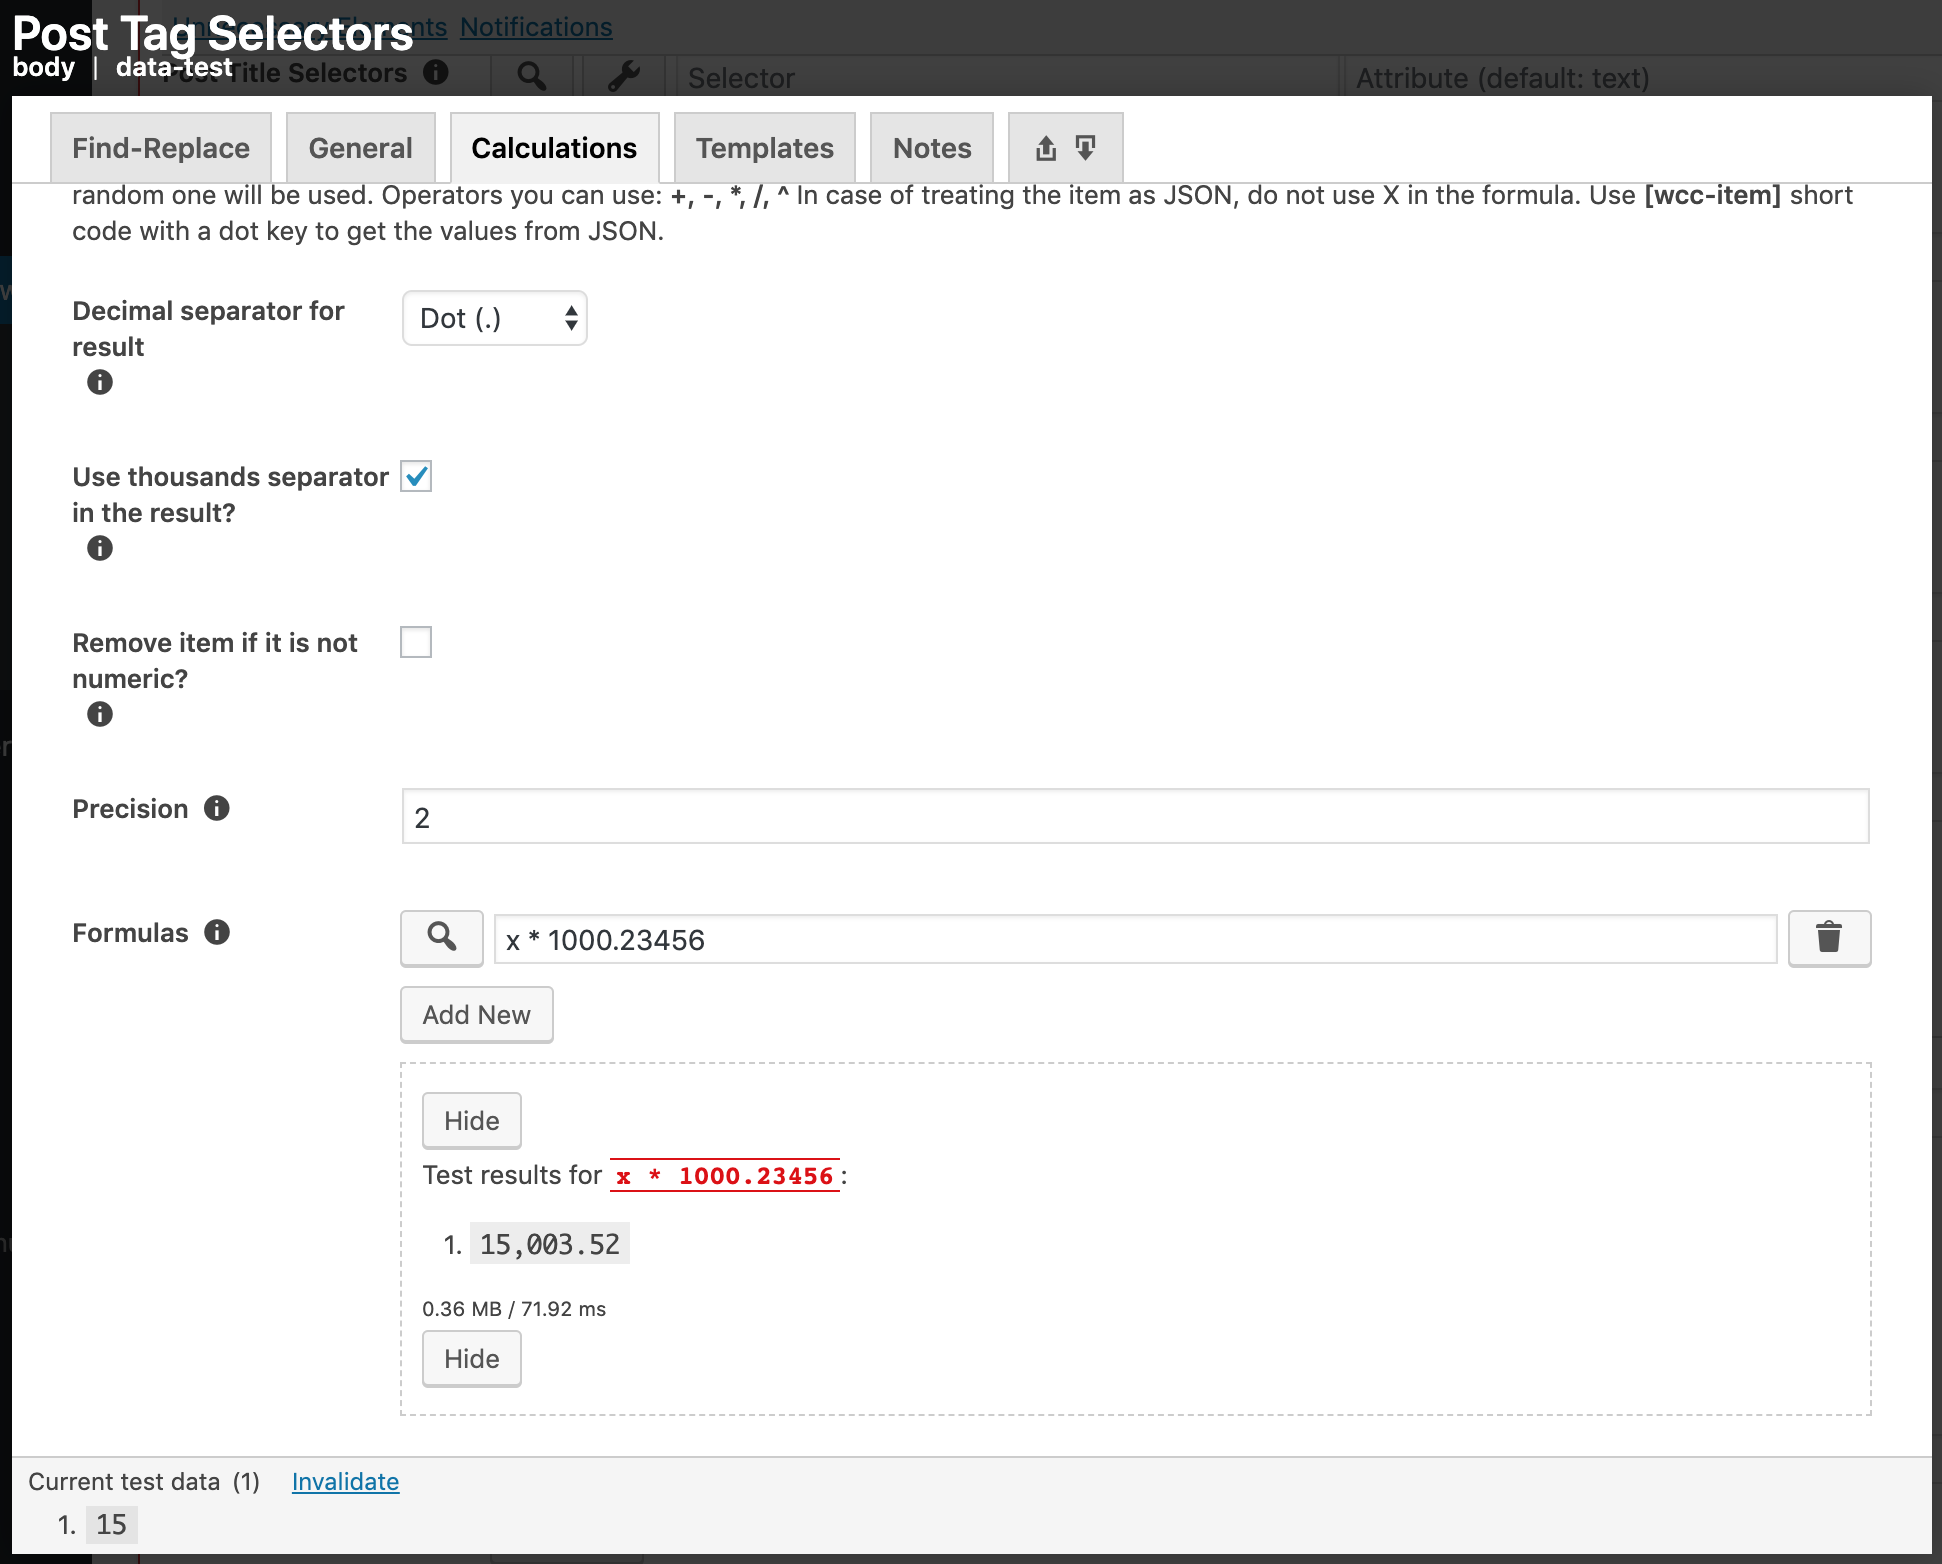
Task: Switch to the Templates tab
Action: click(763, 147)
